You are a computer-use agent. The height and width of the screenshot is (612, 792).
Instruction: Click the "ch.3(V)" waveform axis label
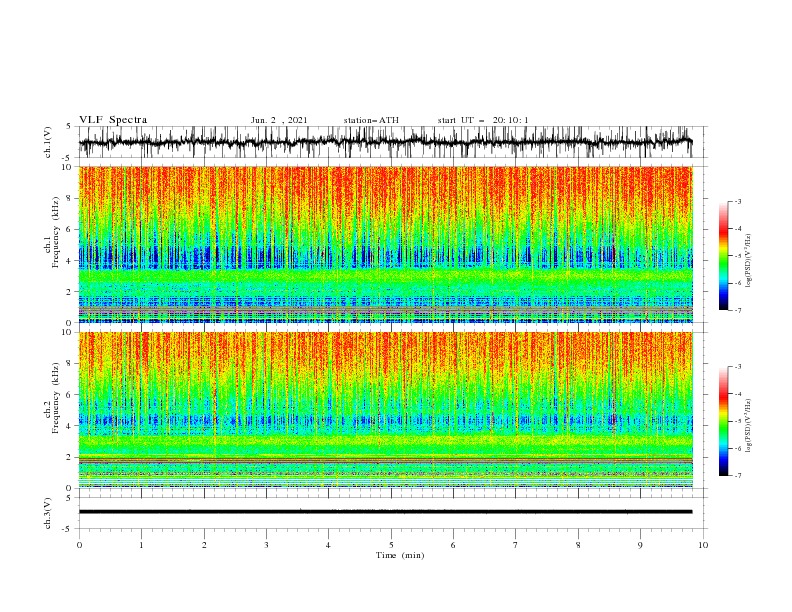tap(48, 513)
